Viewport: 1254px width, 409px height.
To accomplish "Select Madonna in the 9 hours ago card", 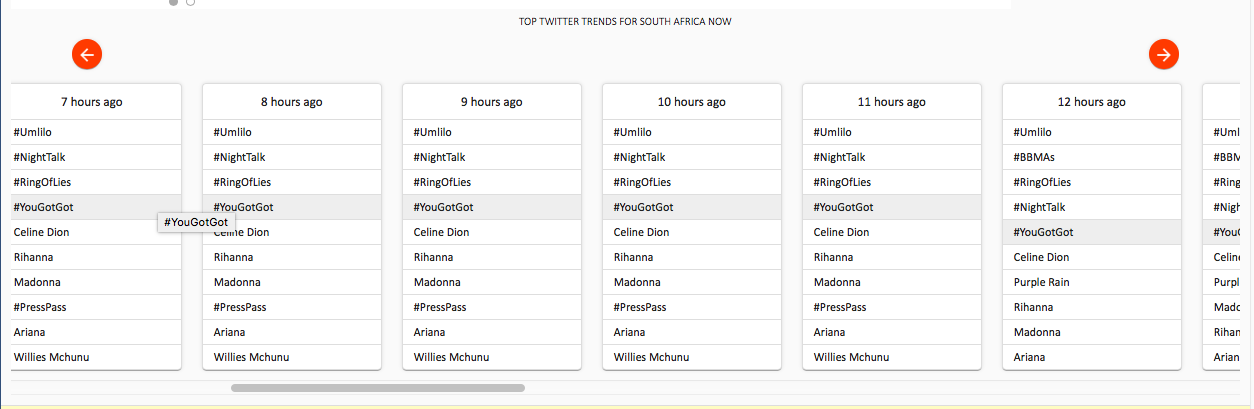I will click(437, 282).
